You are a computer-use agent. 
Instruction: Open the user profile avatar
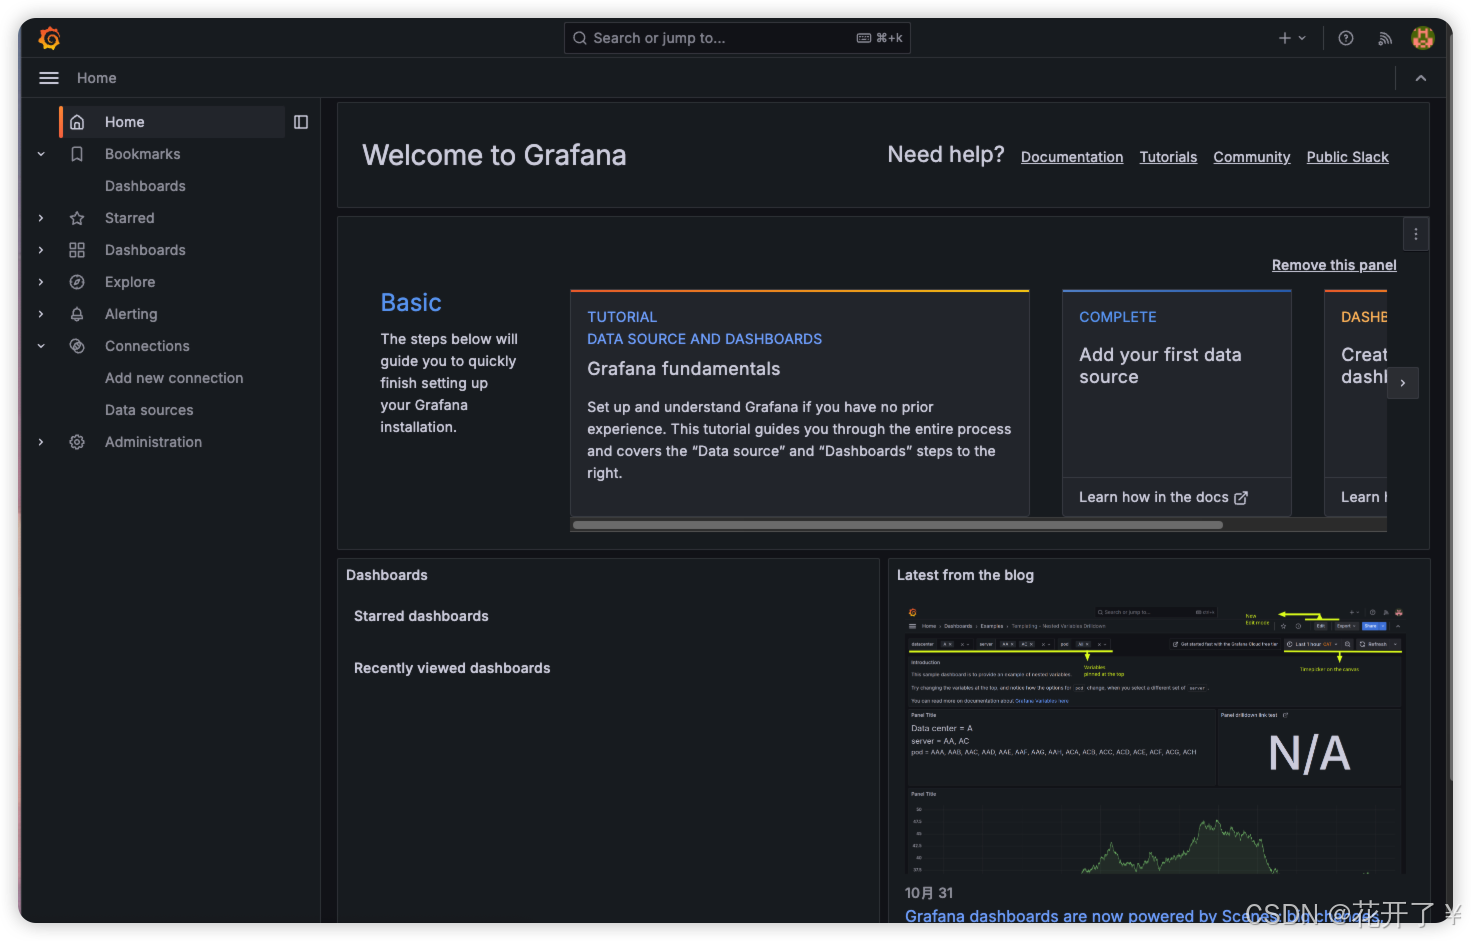click(1423, 38)
